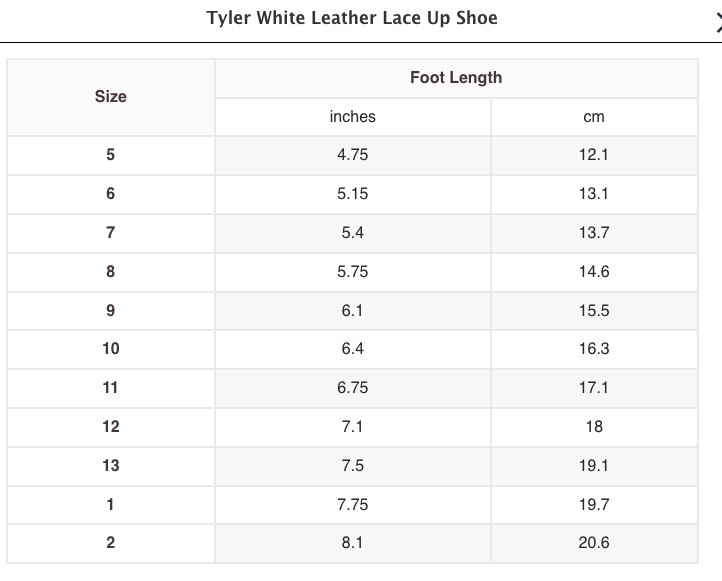Viewport: 722px width, 581px height.
Task: Click the Size column header
Action: (111, 97)
